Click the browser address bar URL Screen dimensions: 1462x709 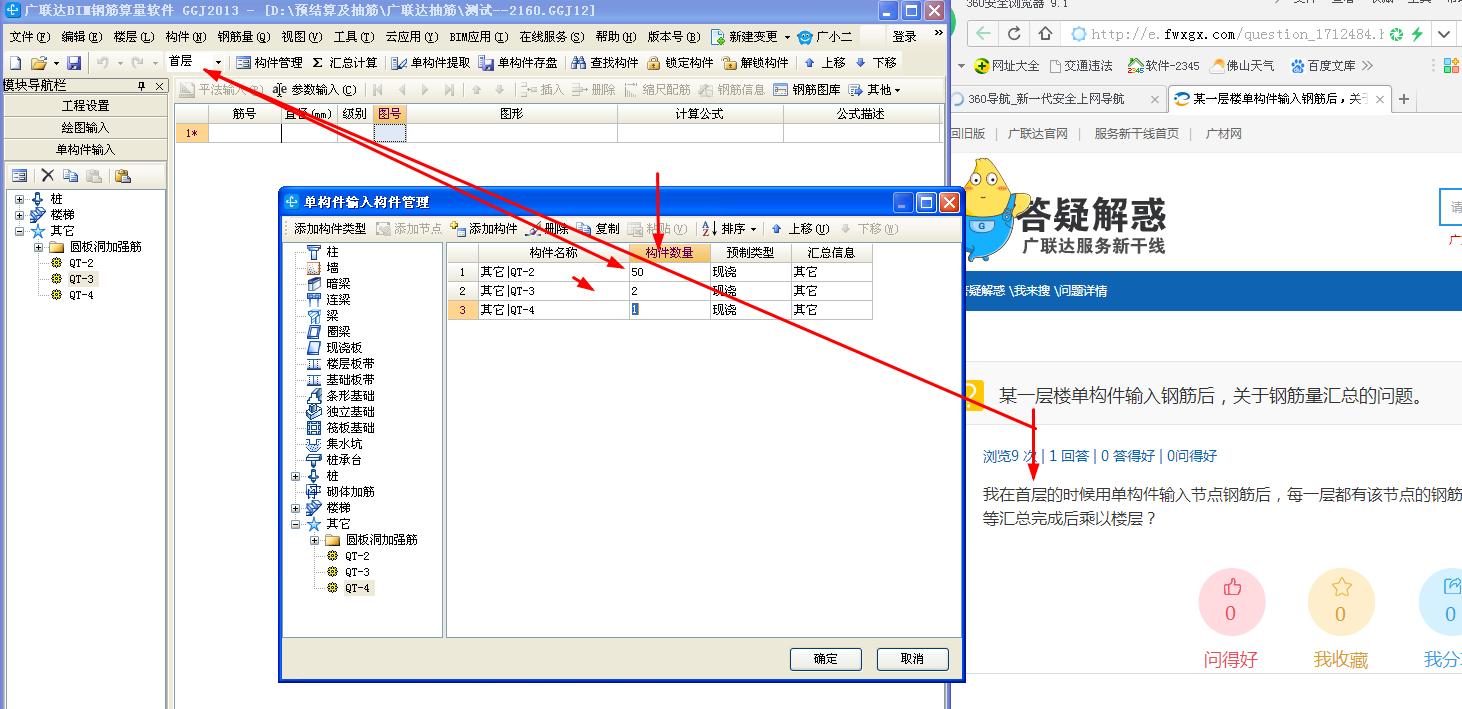tap(1237, 34)
